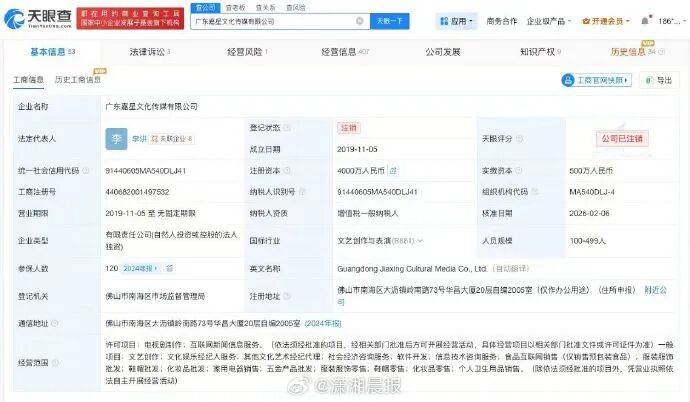The width and height of the screenshot is (690, 402).
Task: Switch to the 法律诉讼 tab
Action: (x=150, y=52)
